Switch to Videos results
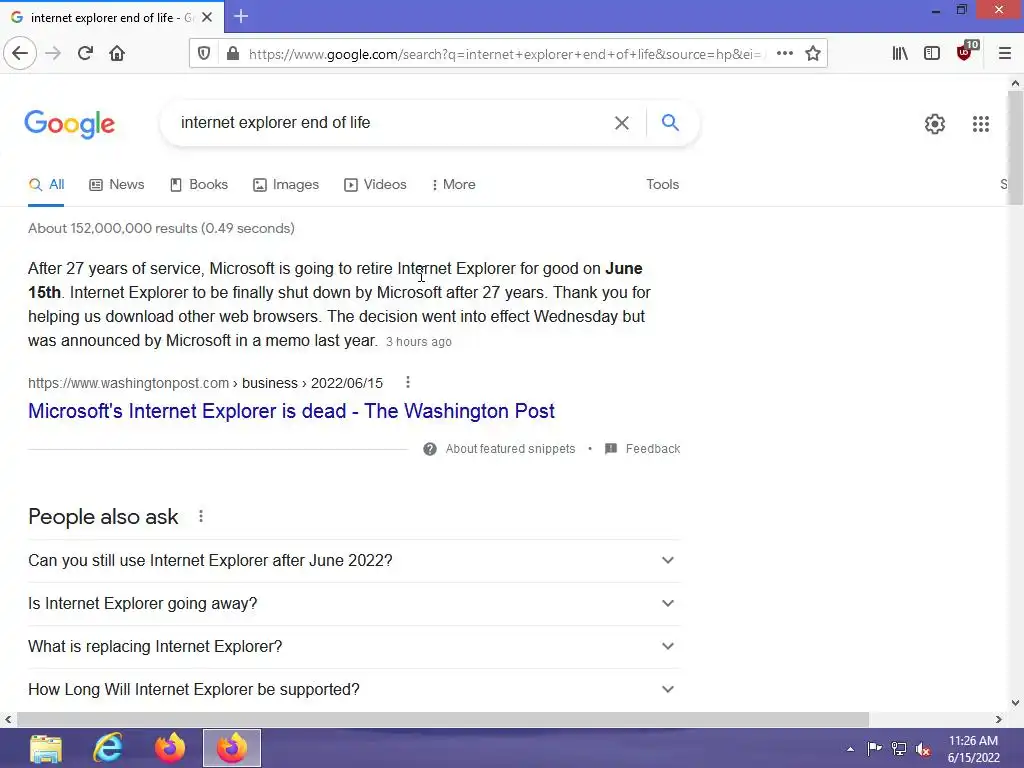The width and height of the screenshot is (1024, 768). [376, 185]
